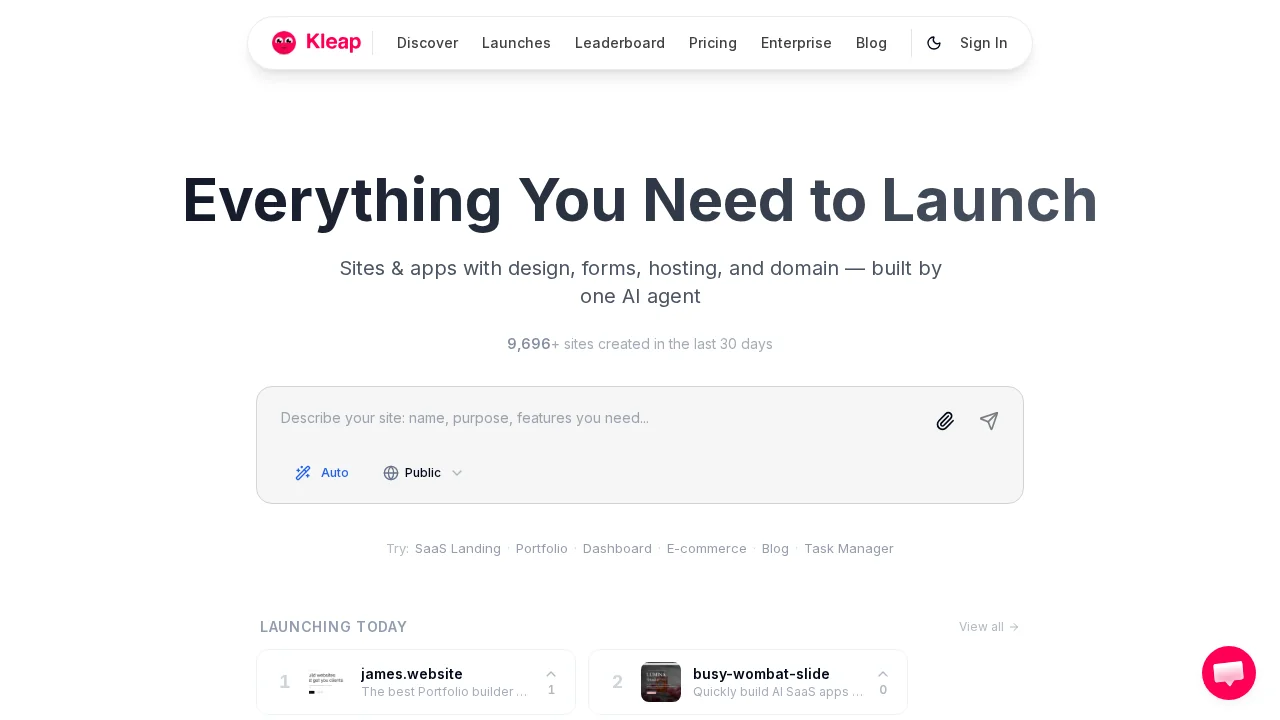
Task: Open the Discover menu item
Action: [x=427, y=43]
